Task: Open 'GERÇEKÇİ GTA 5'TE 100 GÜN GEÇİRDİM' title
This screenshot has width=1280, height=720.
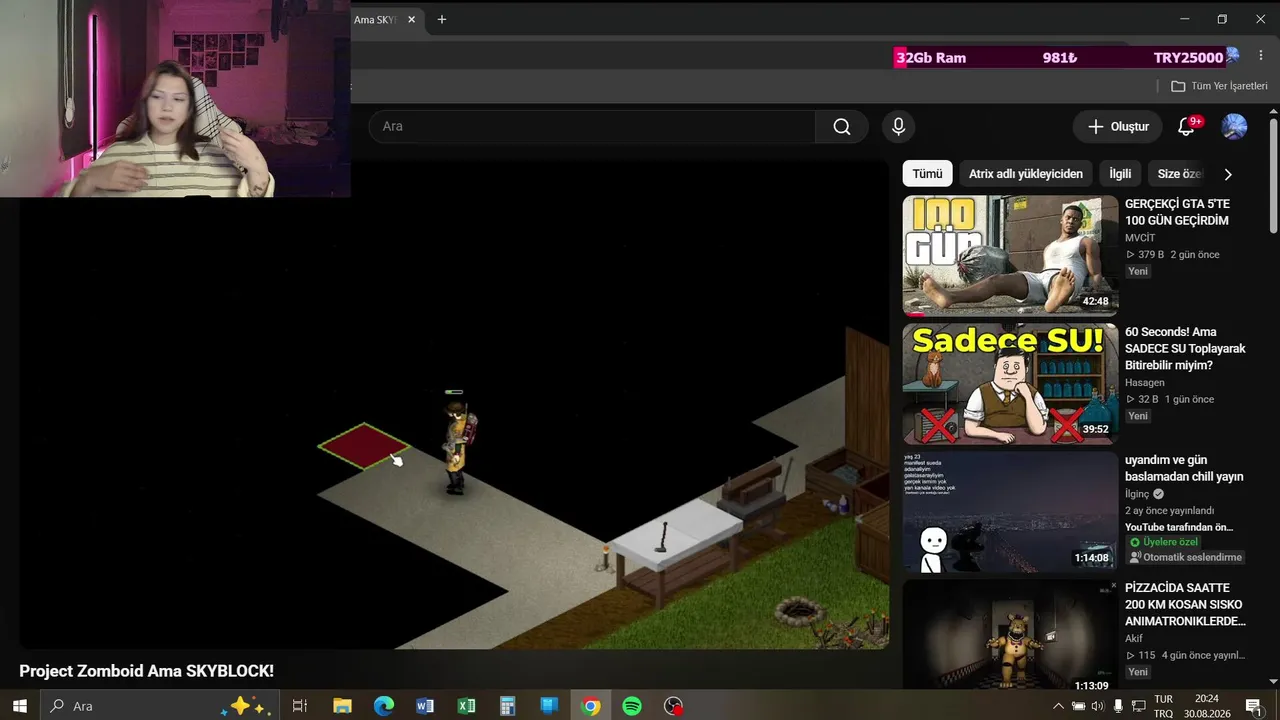Action: click(x=1177, y=212)
